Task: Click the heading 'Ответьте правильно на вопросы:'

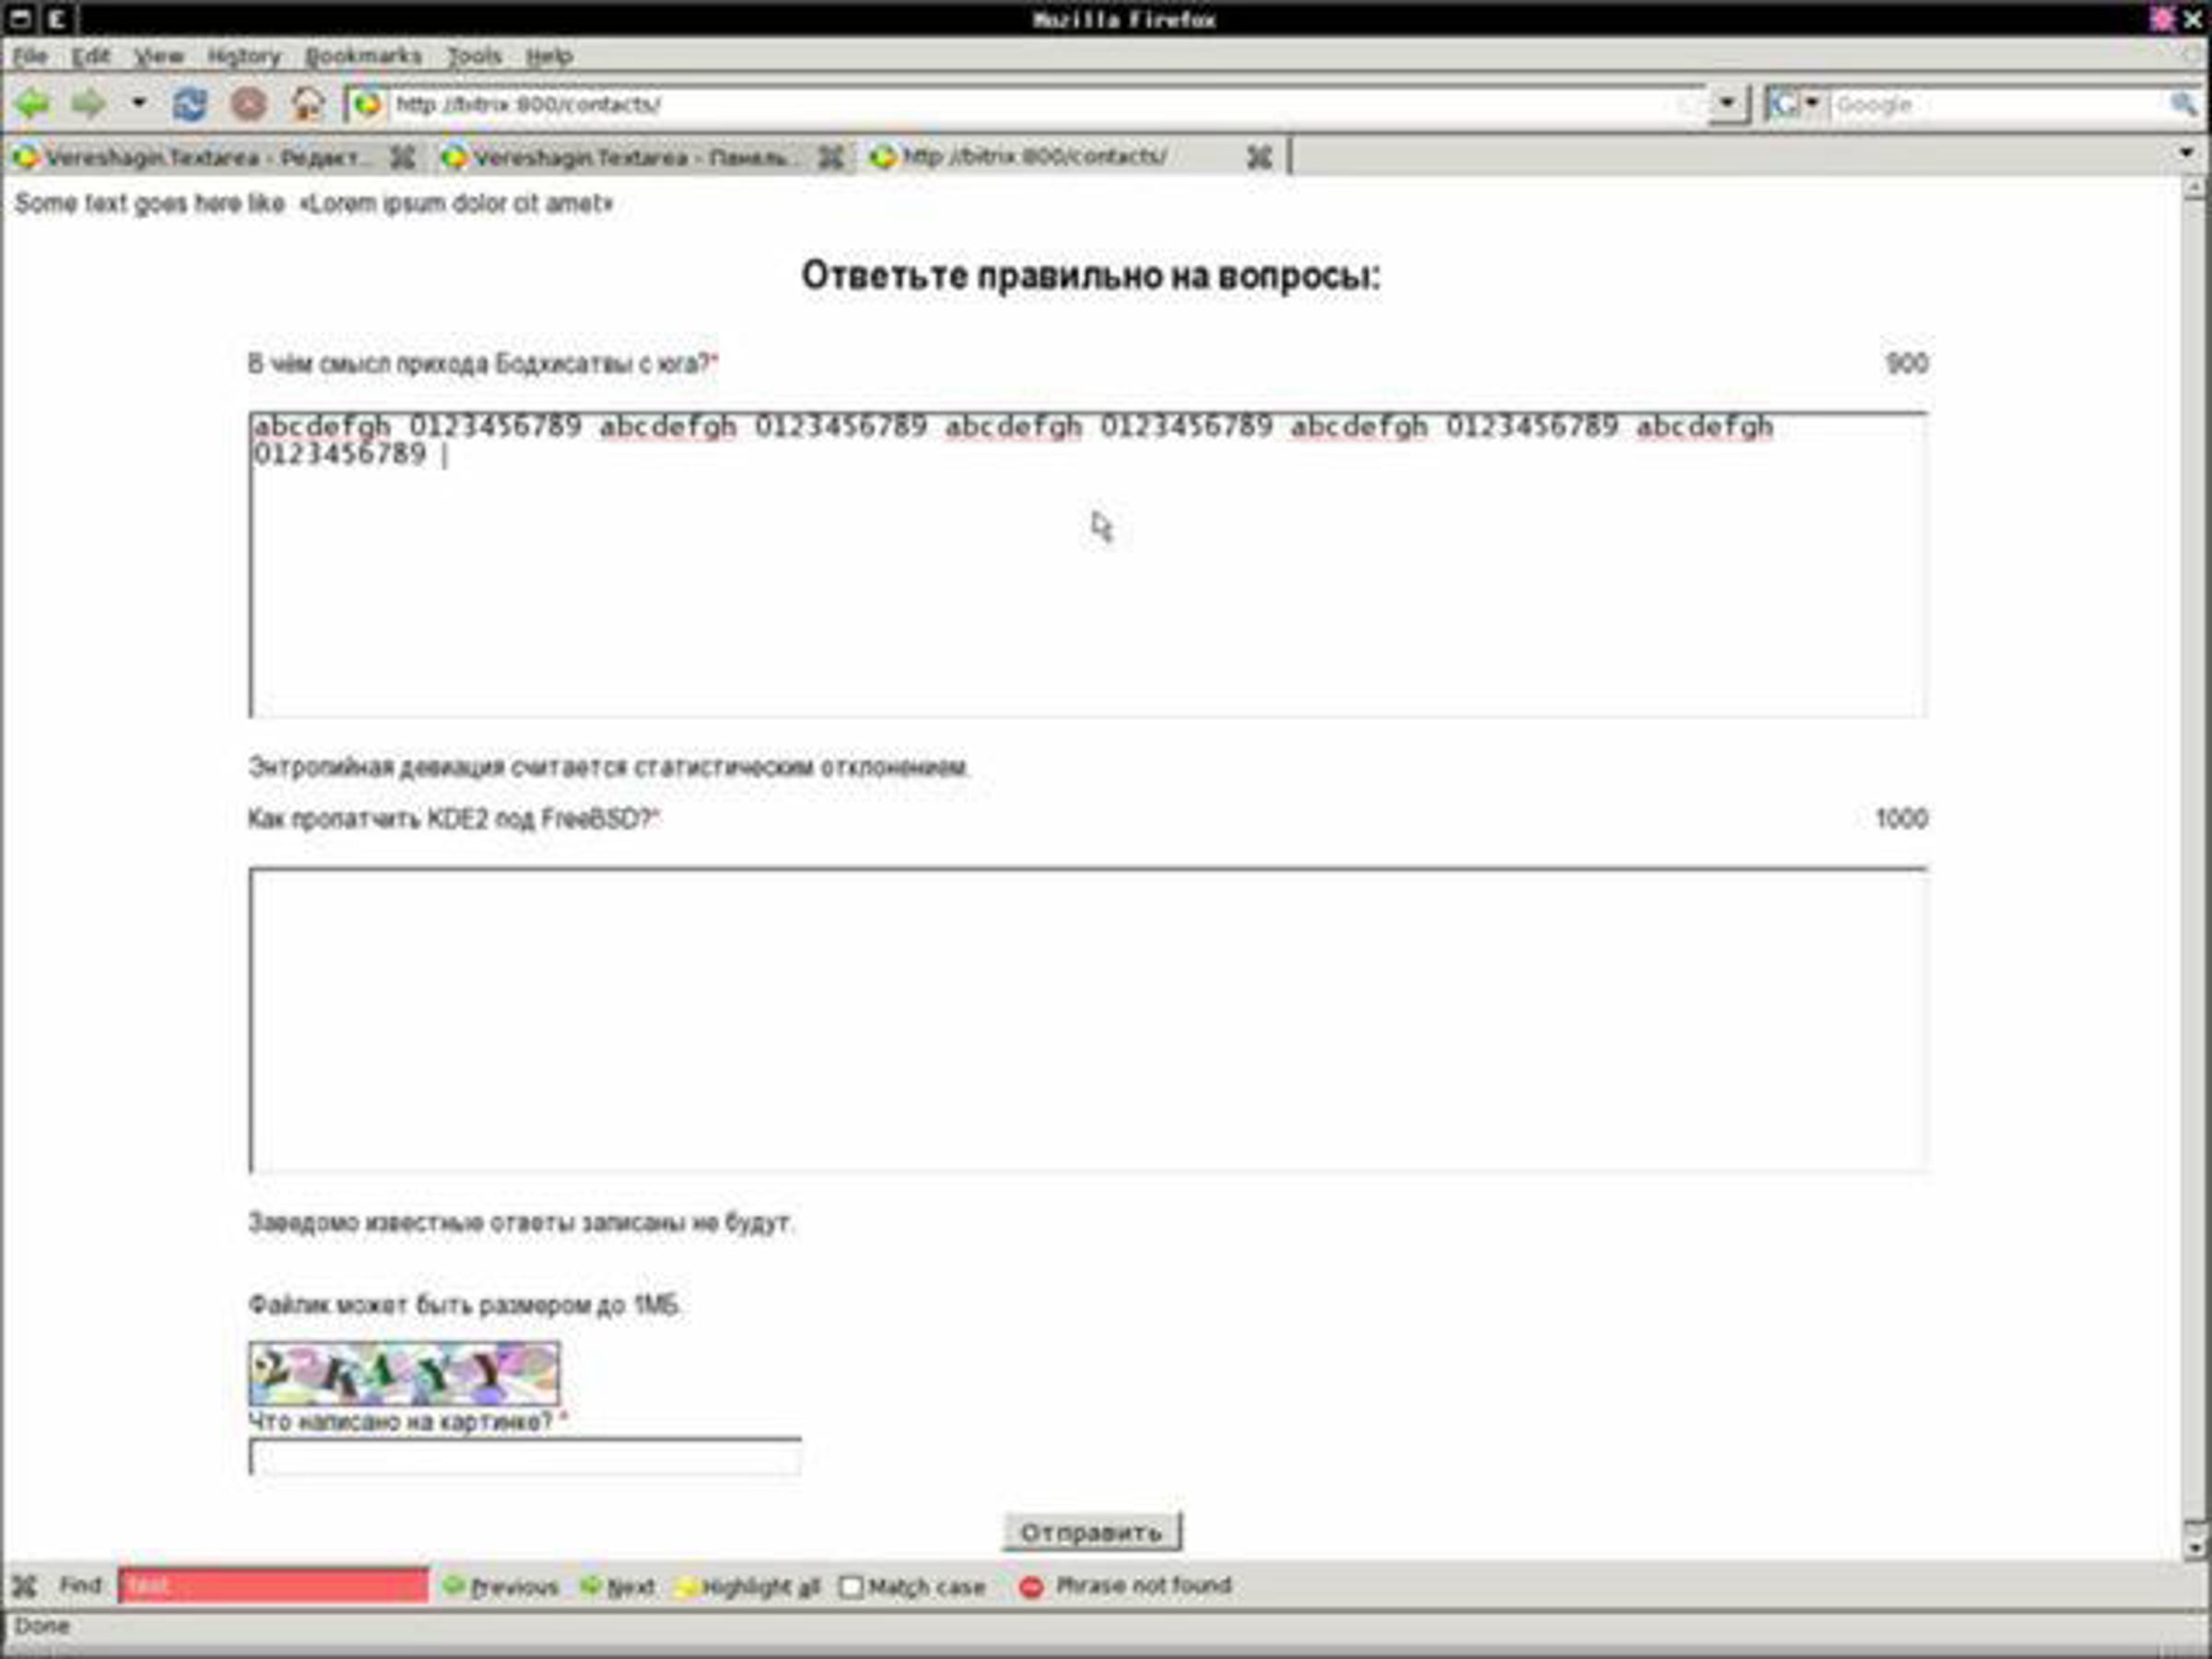Action: pyautogui.click(x=1090, y=276)
